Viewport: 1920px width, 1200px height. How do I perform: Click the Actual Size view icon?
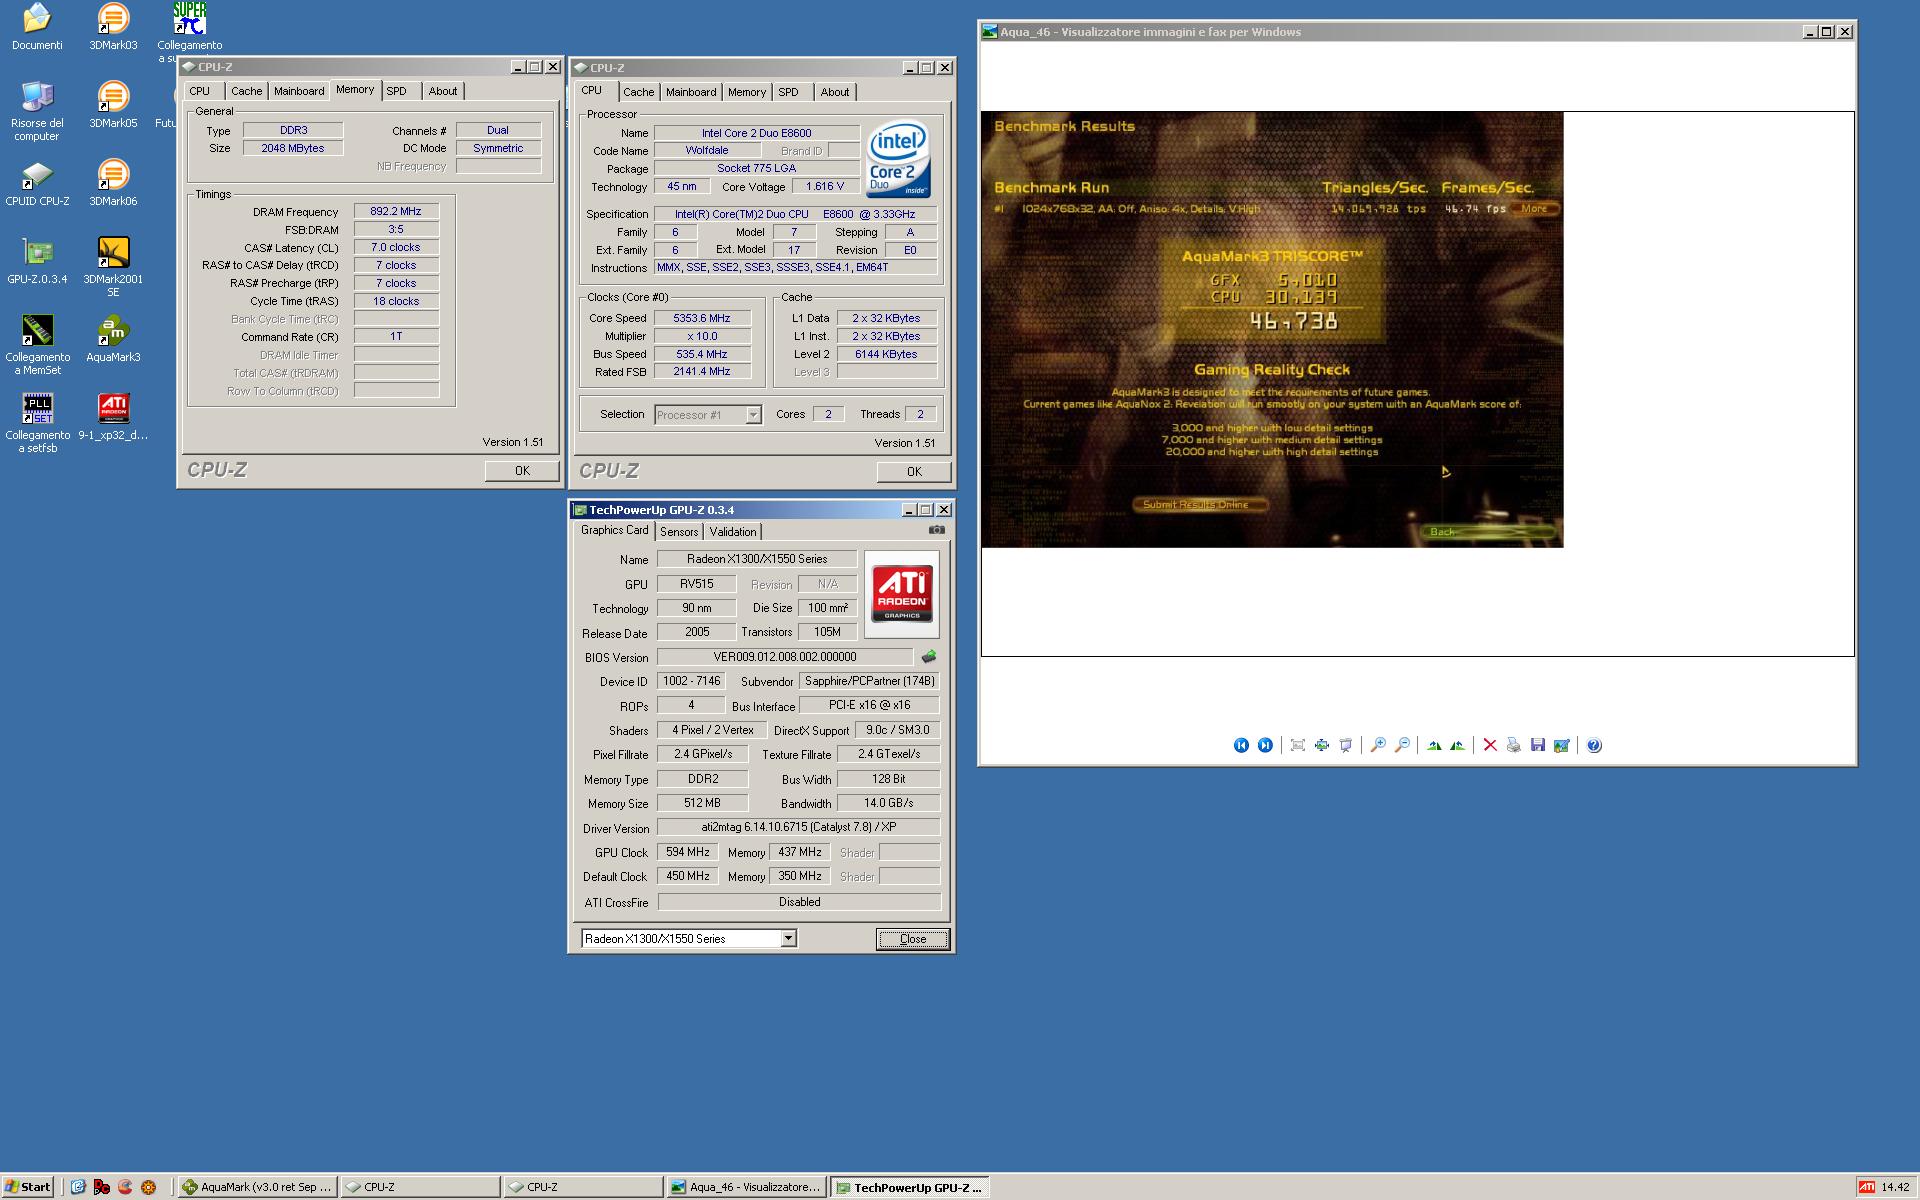(1322, 745)
